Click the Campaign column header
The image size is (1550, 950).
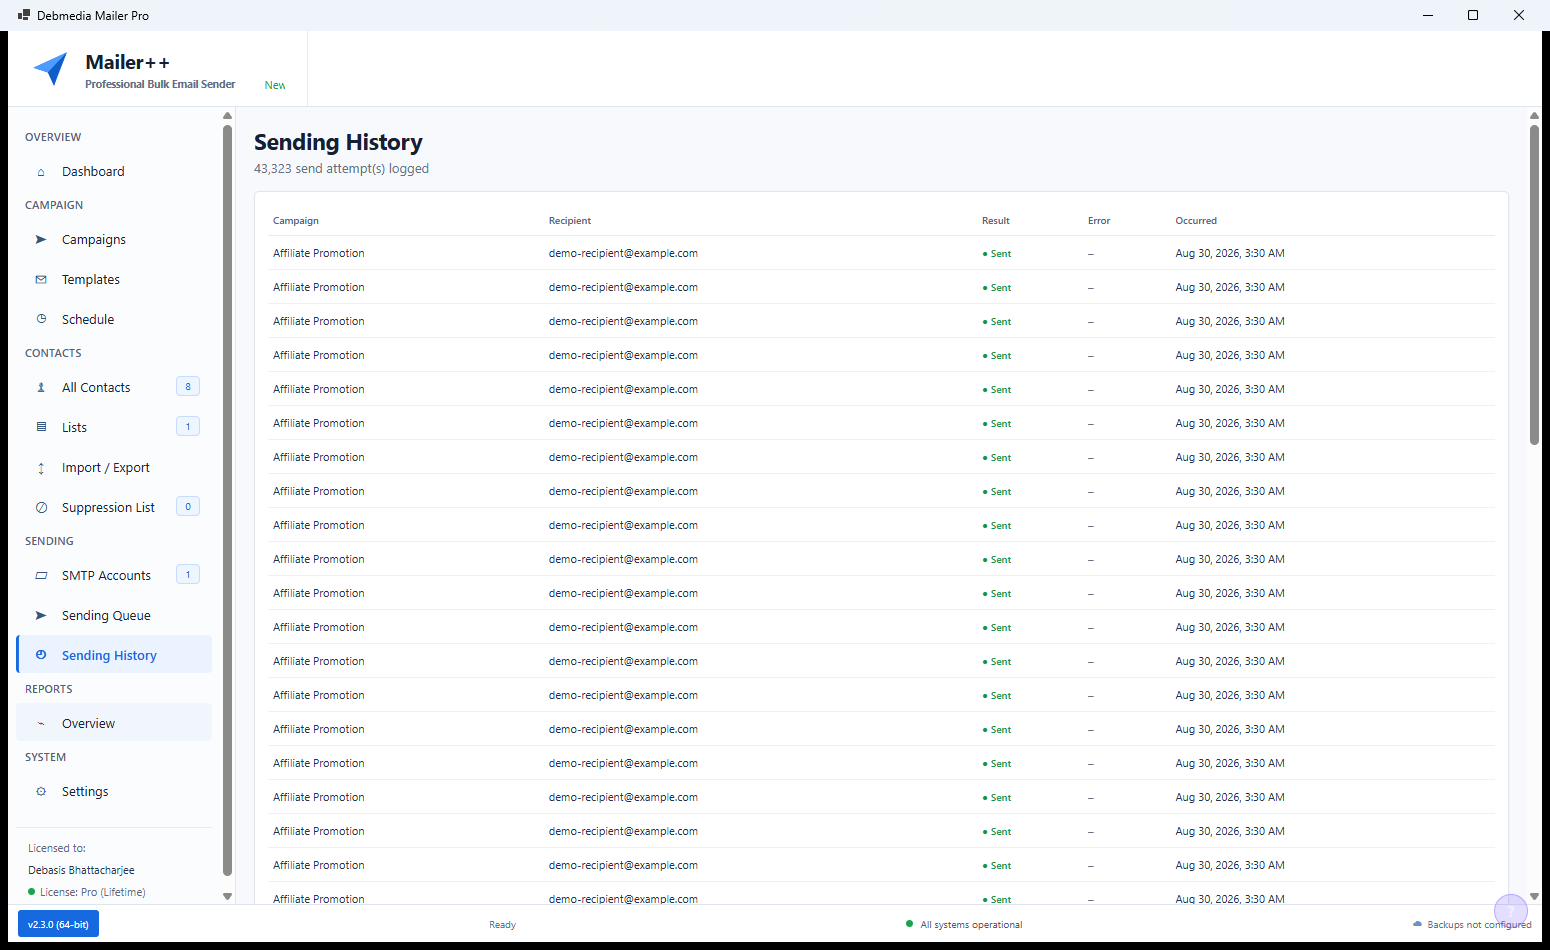pyautogui.click(x=296, y=221)
